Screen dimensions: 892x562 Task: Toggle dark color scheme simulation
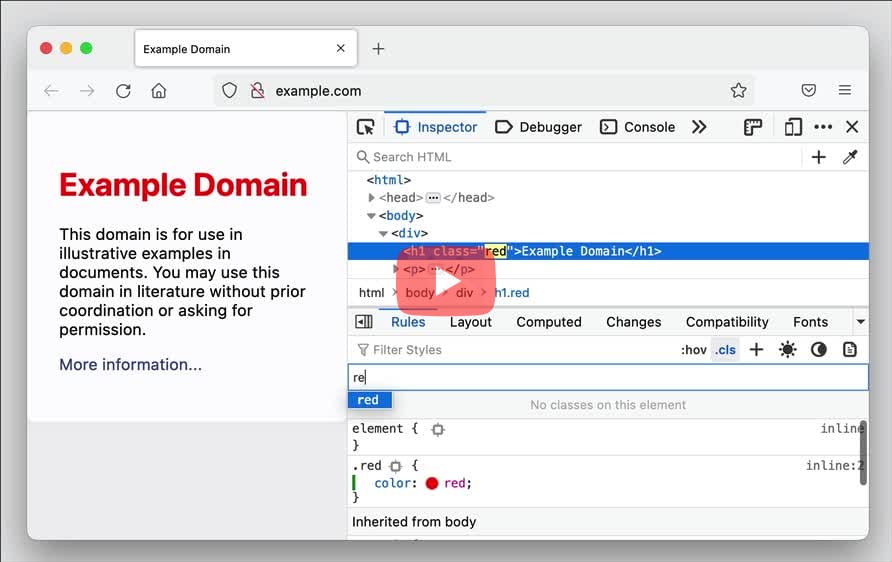[819, 350]
